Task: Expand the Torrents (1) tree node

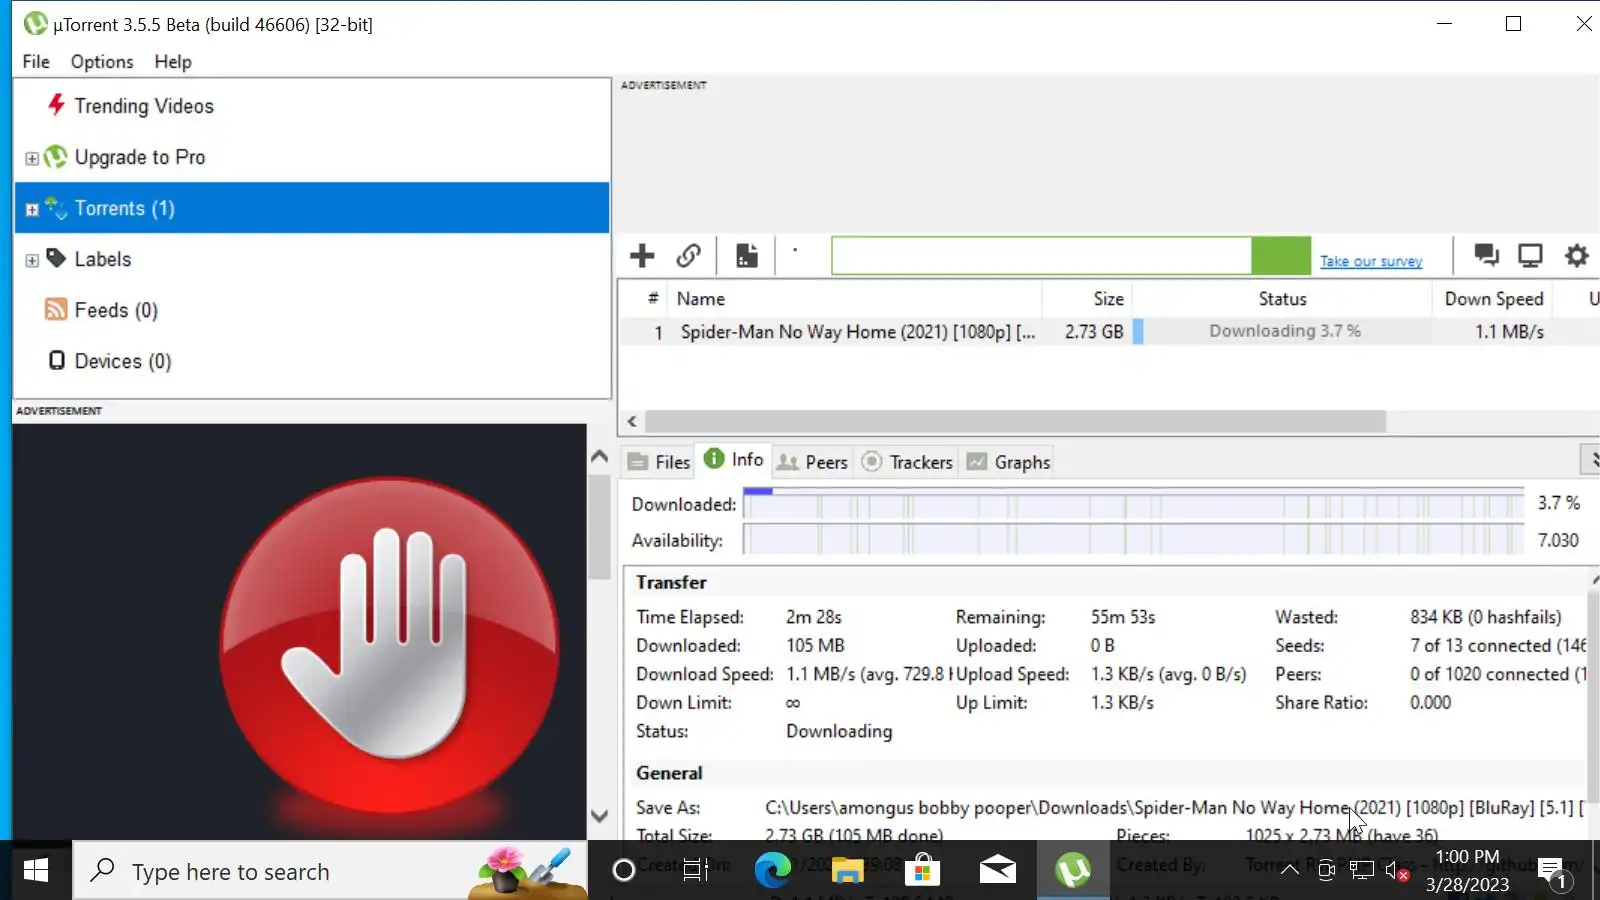Action: coord(32,209)
